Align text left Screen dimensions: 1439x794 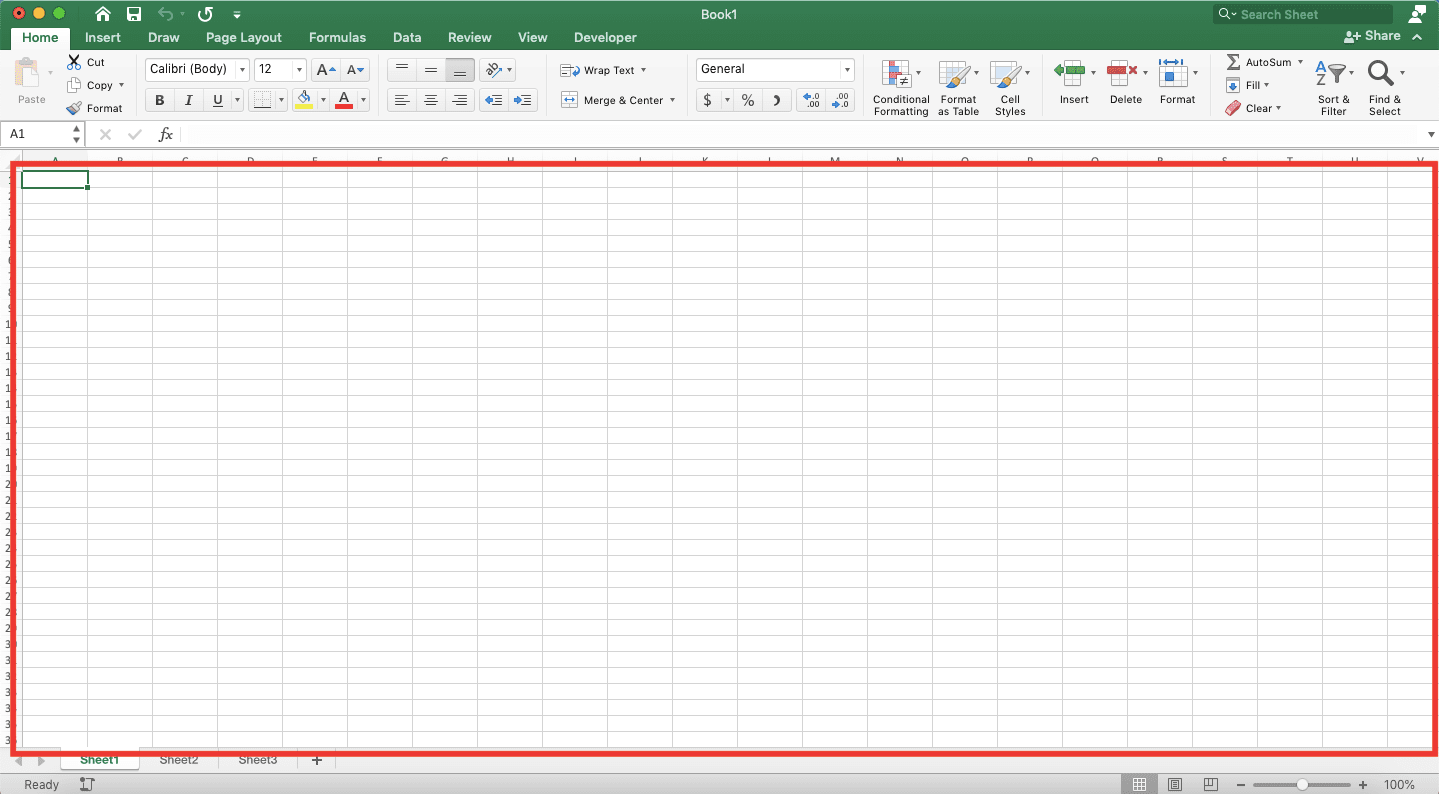coord(402,100)
